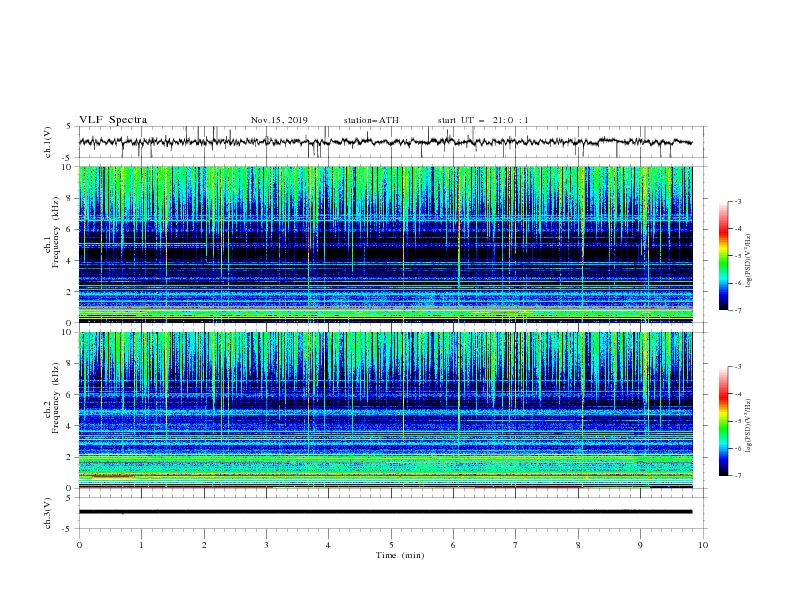Screen dimensions: 792x612
Task: Click the ch.2 Frequency (kHz) axis label
Action: point(52,398)
